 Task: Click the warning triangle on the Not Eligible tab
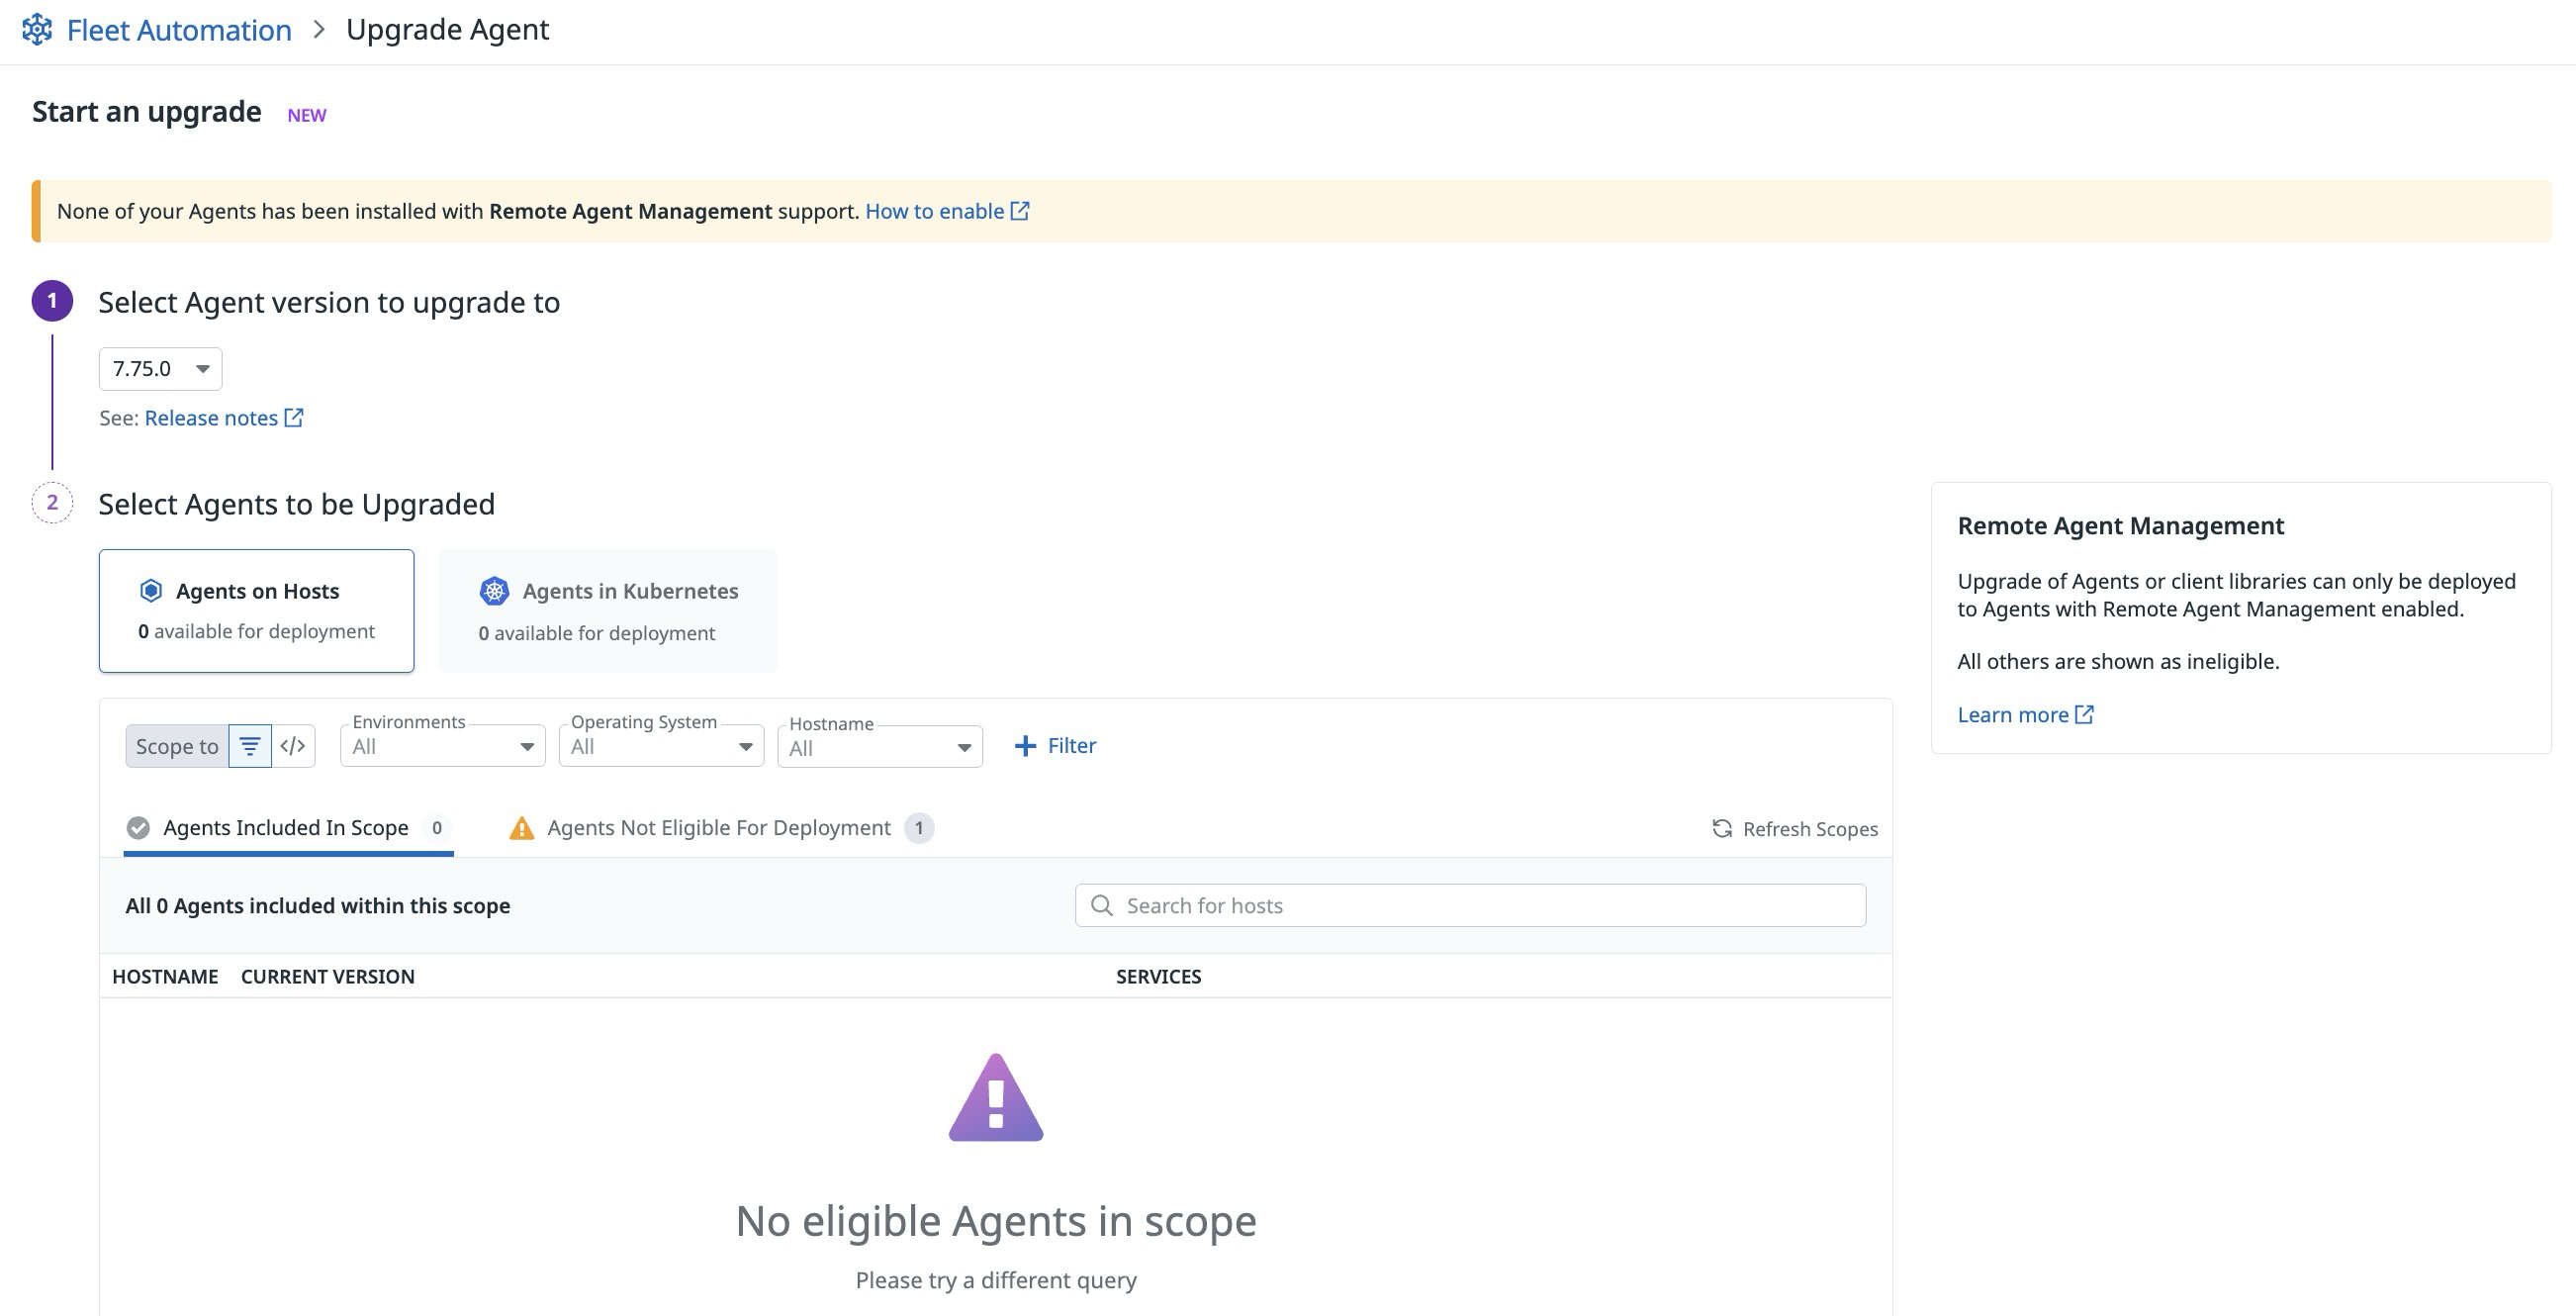[x=522, y=828]
